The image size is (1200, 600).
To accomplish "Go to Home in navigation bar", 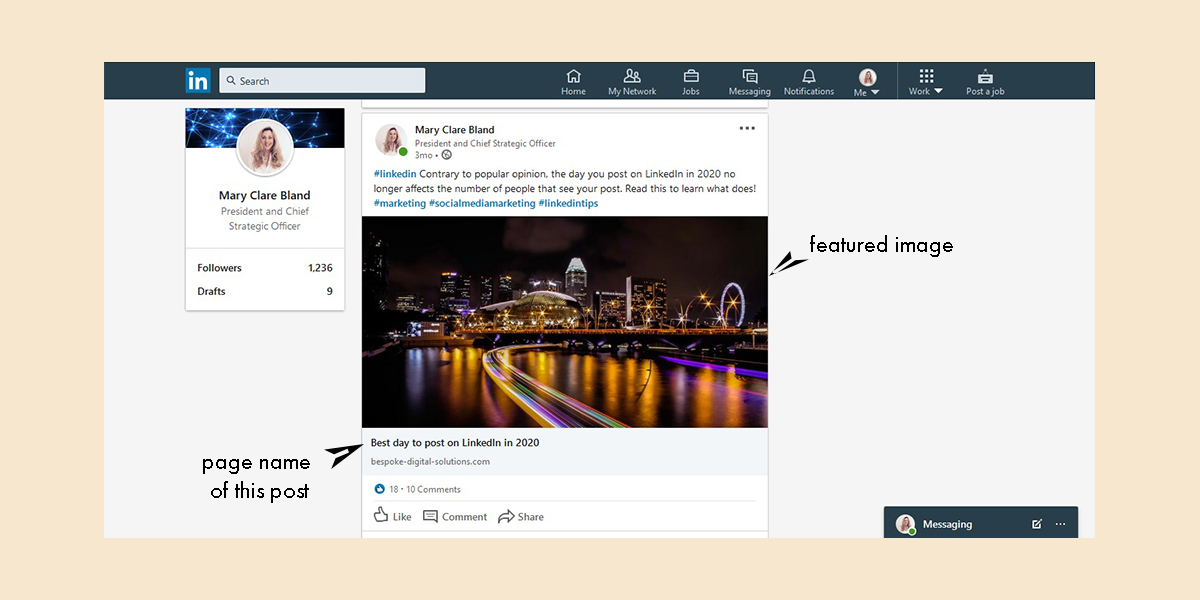I will (x=573, y=82).
